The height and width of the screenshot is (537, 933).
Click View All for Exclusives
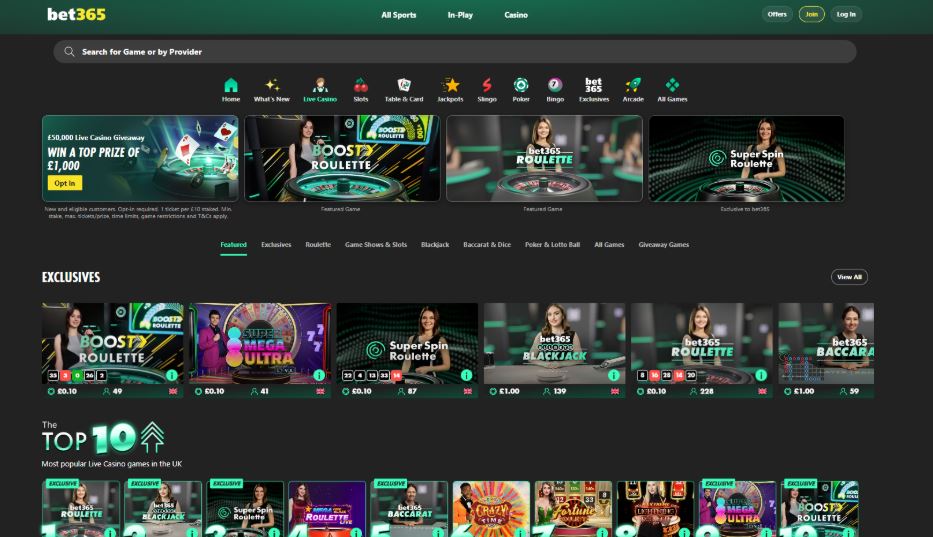tap(849, 277)
